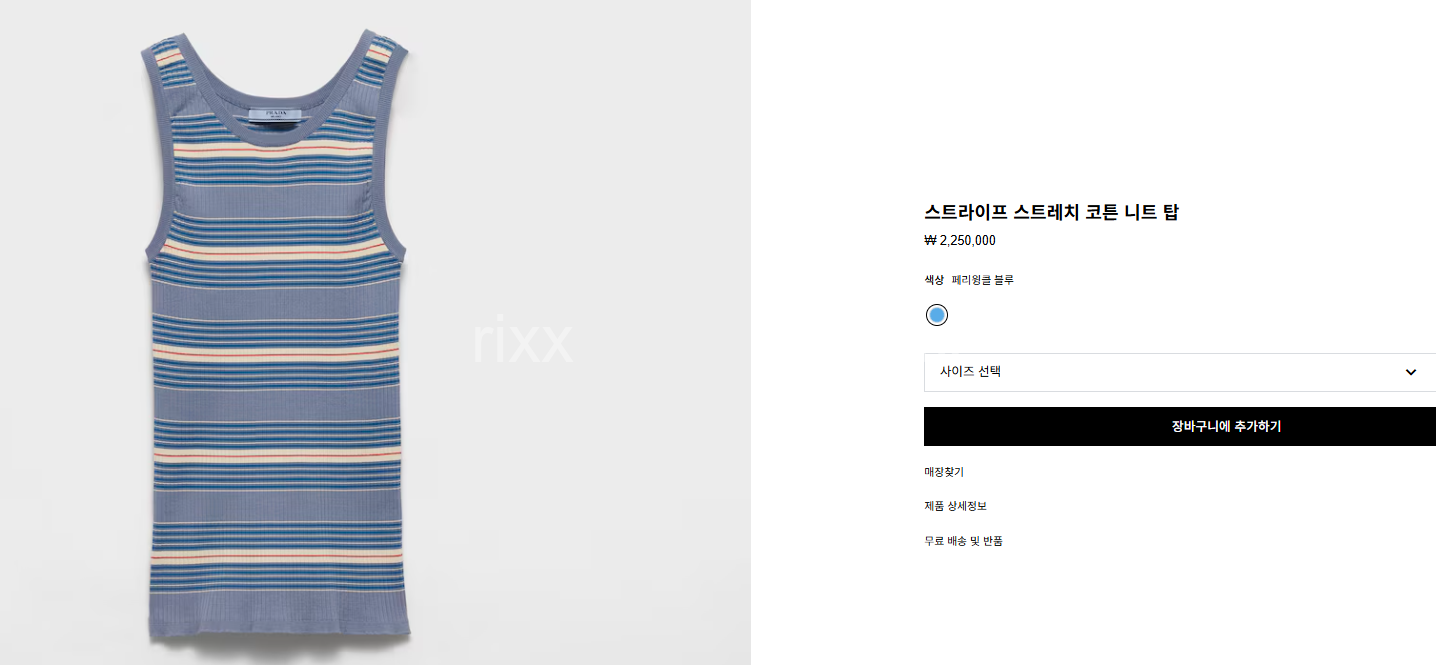Click the product title 스트라이프 스트레치 코튼 니트 탑
The image size is (1436, 665).
click(1051, 212)
